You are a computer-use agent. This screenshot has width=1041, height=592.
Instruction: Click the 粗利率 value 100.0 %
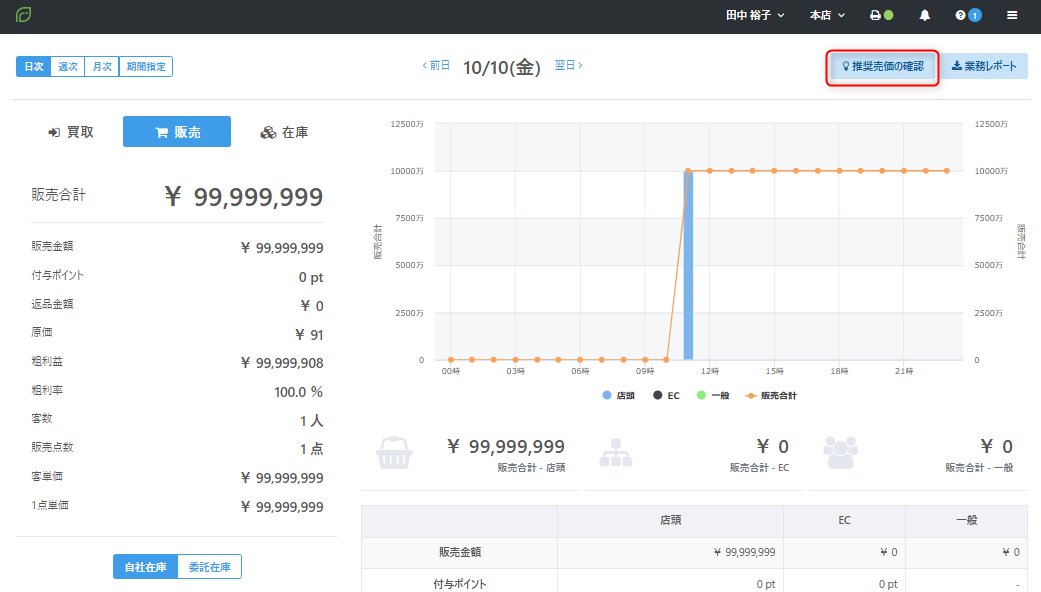point(298,392)
